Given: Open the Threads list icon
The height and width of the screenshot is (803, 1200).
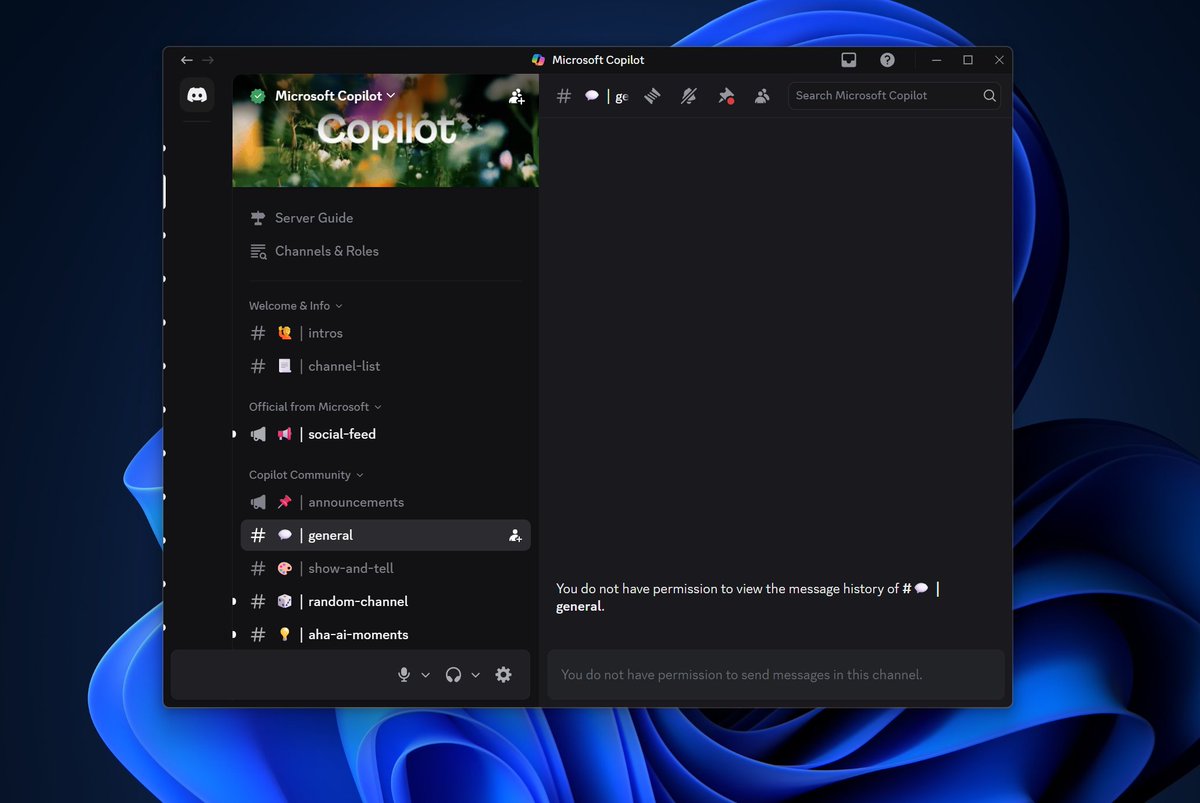Looking at the screenshot, I should (x=652, y=95).
